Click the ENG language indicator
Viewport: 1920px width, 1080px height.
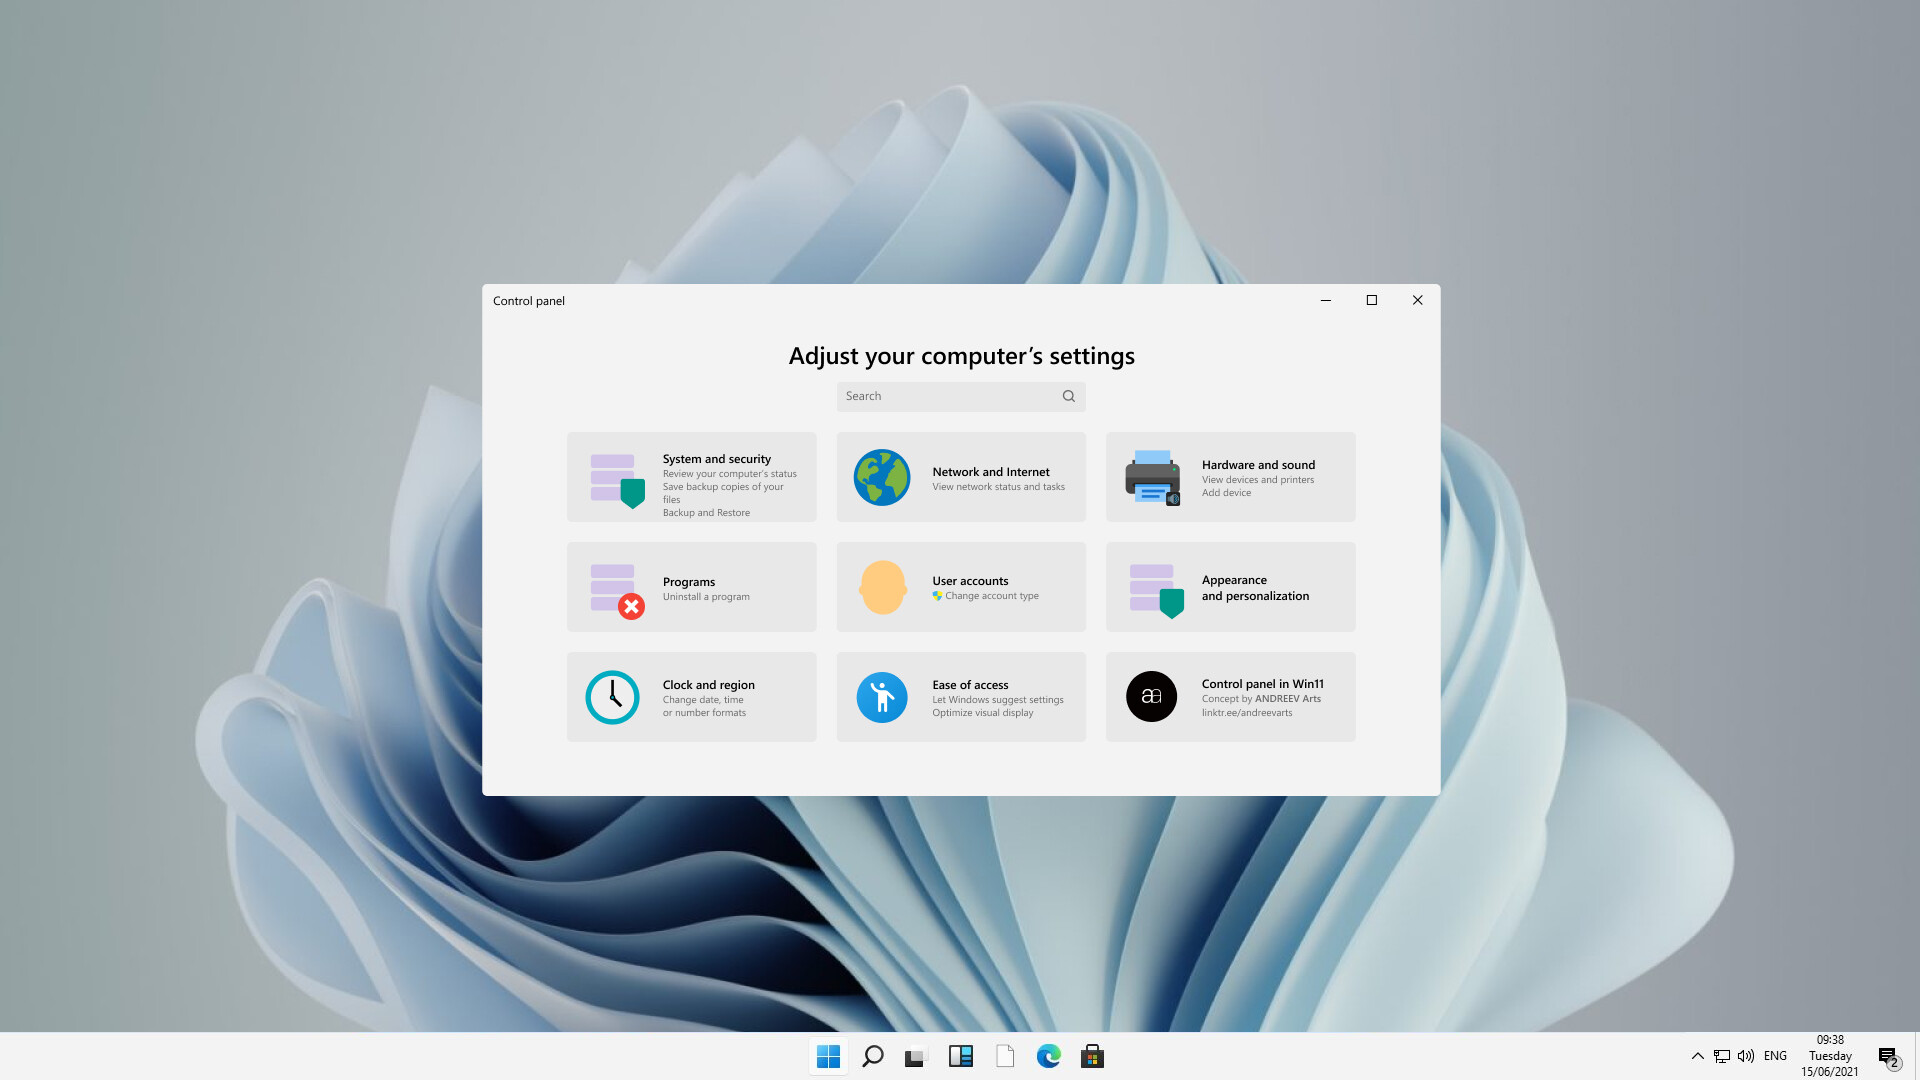(x=1775, y=1056)
